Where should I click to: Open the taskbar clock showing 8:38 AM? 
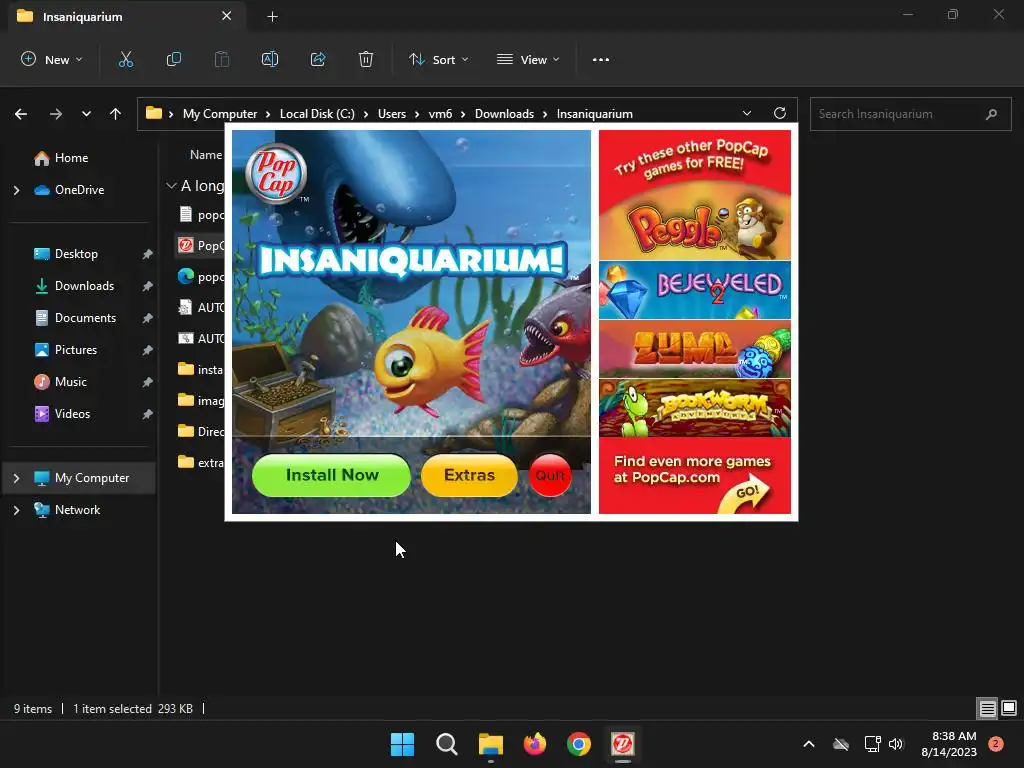click(949, 744)
